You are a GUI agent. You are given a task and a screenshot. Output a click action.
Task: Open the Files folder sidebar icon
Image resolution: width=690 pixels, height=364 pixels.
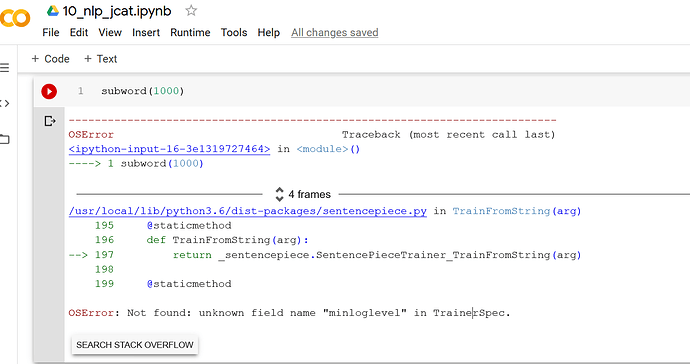pyautogui.click(x=4, y=140)
